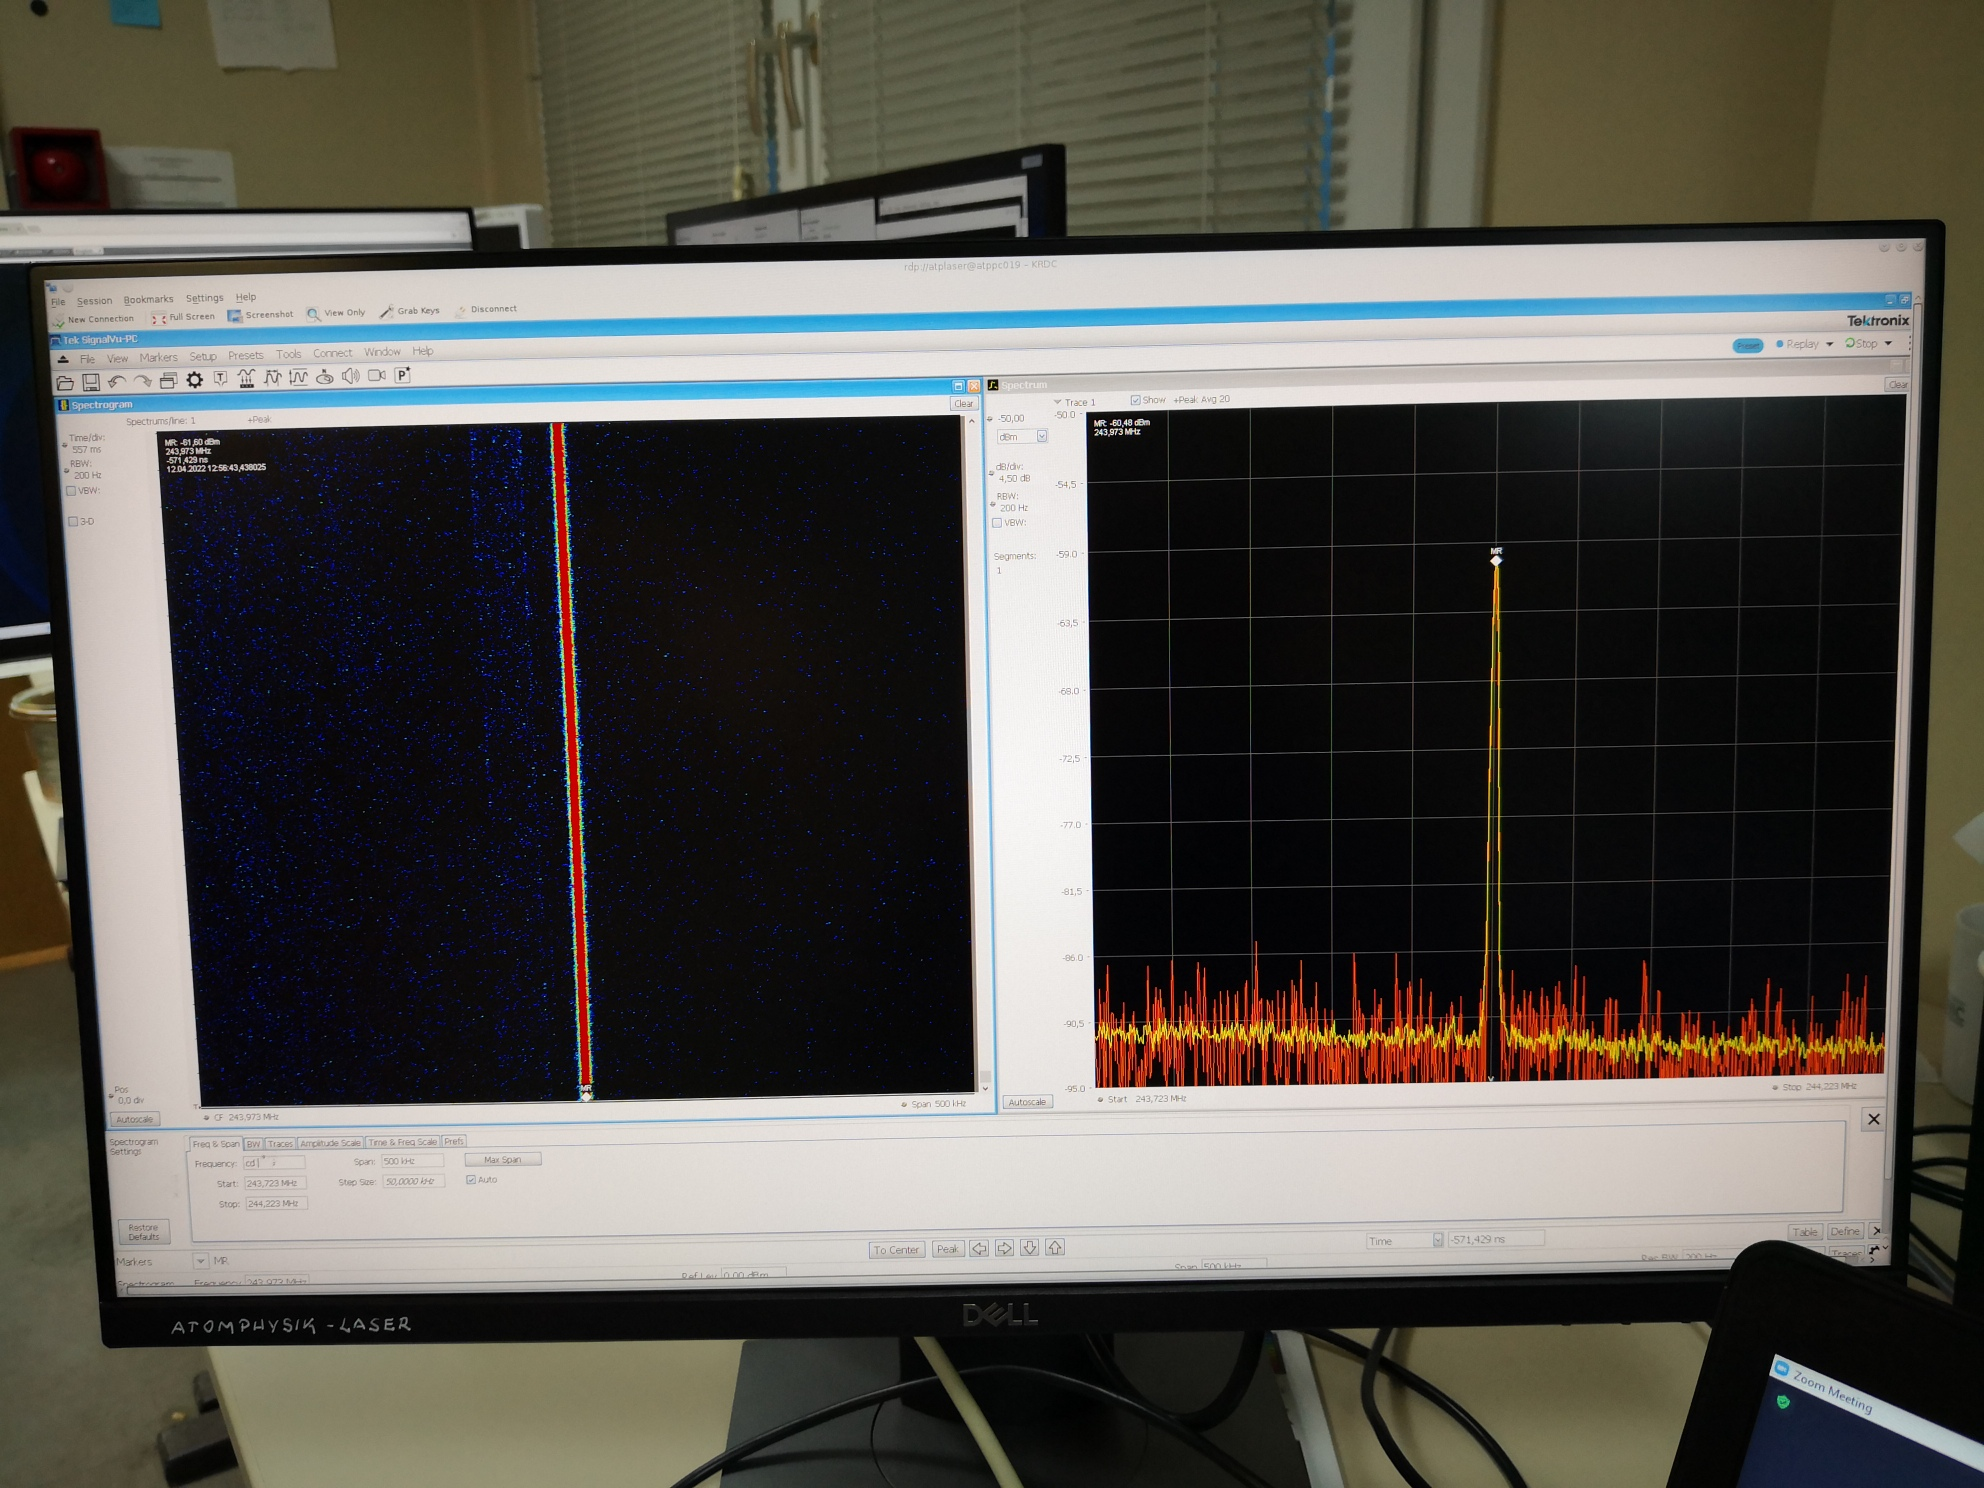Screen dimensions: 1984x1488
Task: Click the trigger 'T' toolbar icon
Action: 220,378
